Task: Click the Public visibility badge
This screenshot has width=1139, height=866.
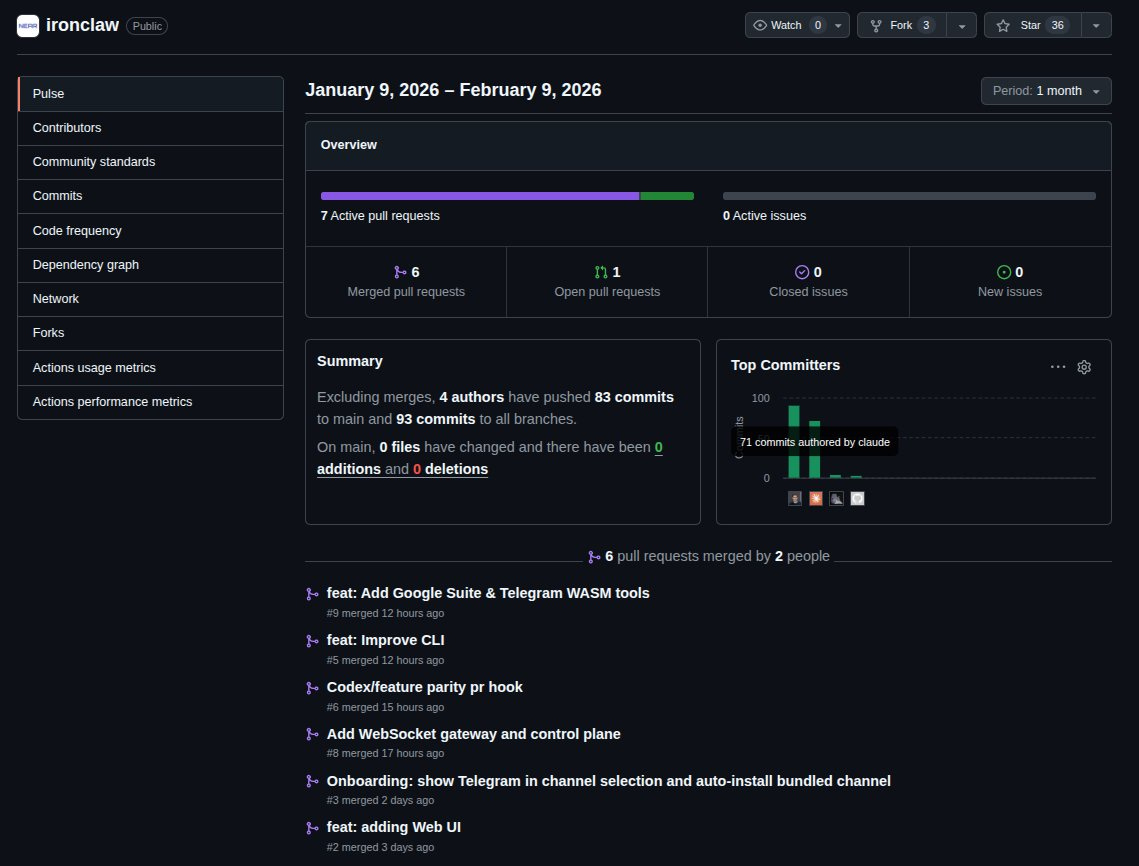Action: point(147,26)
